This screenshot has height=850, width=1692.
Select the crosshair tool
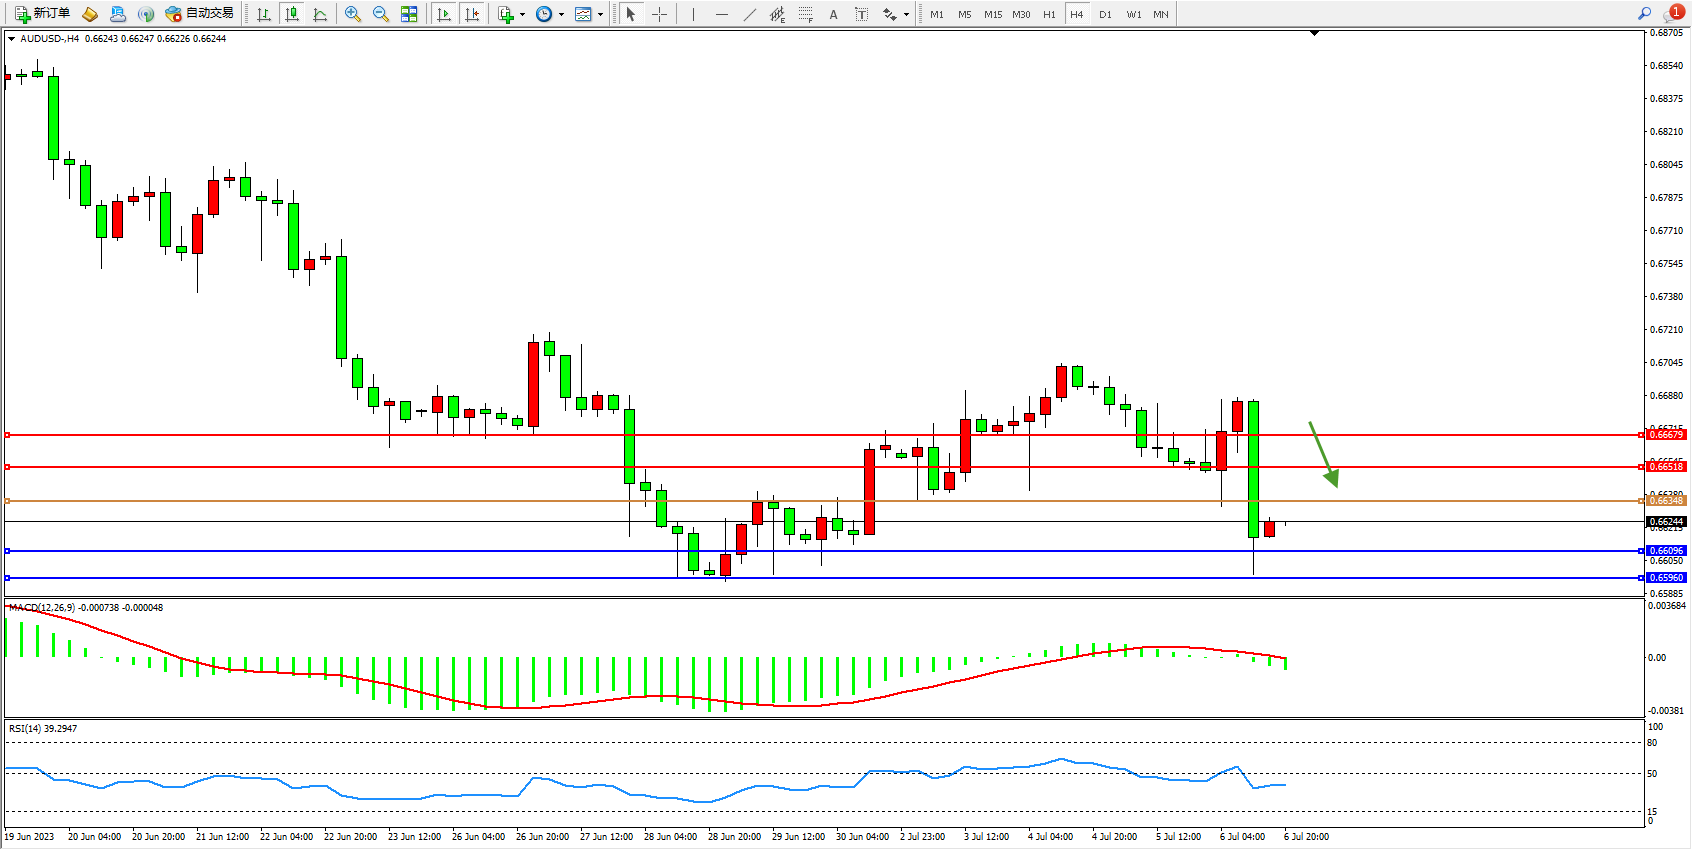tap(659, 14)
